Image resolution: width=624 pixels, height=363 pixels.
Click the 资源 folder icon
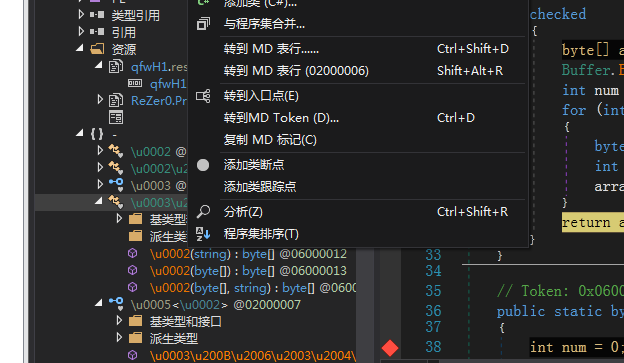tap(97, 49)
